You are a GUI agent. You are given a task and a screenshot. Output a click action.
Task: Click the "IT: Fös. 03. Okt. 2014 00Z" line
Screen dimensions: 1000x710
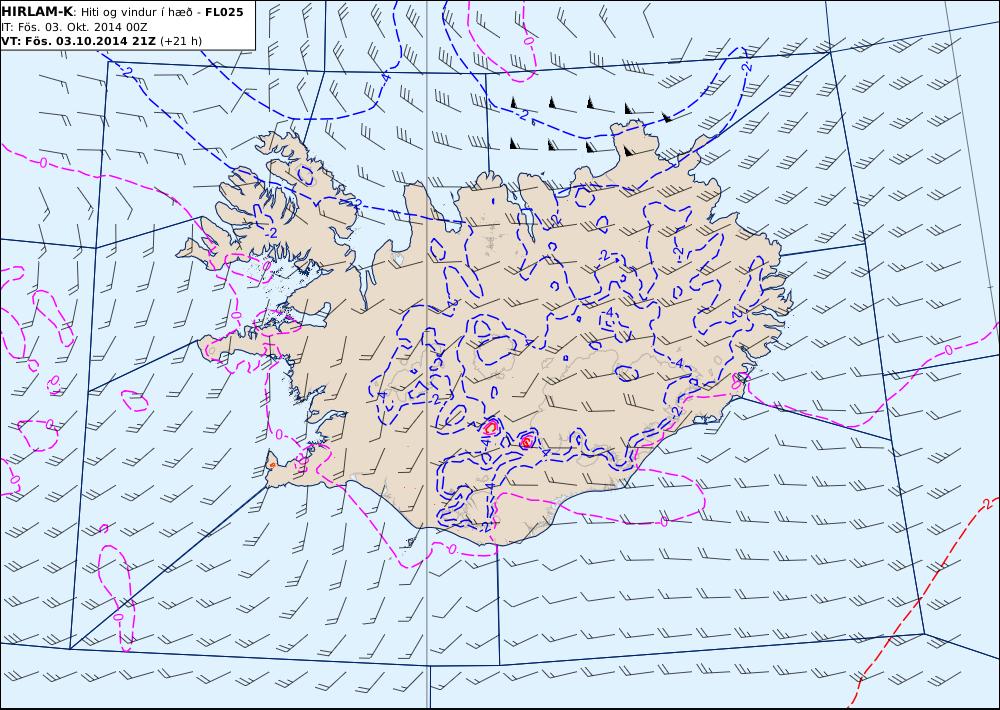click(75, 27)
